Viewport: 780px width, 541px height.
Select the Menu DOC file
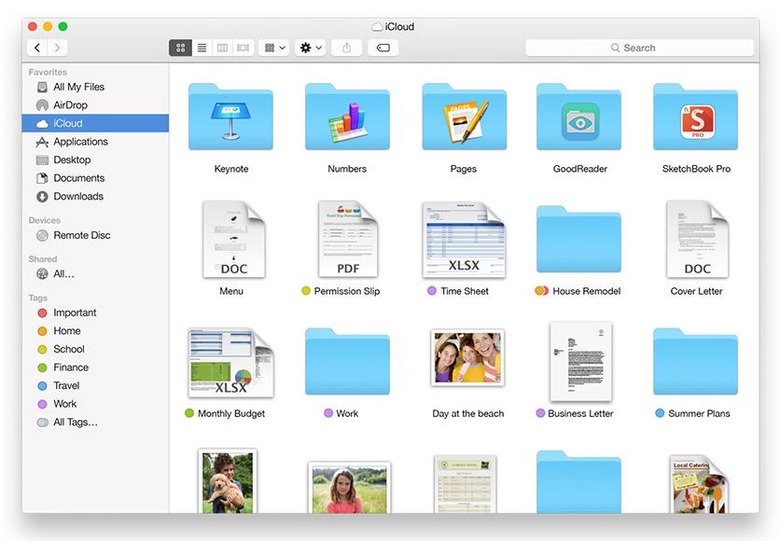(233, 239)
